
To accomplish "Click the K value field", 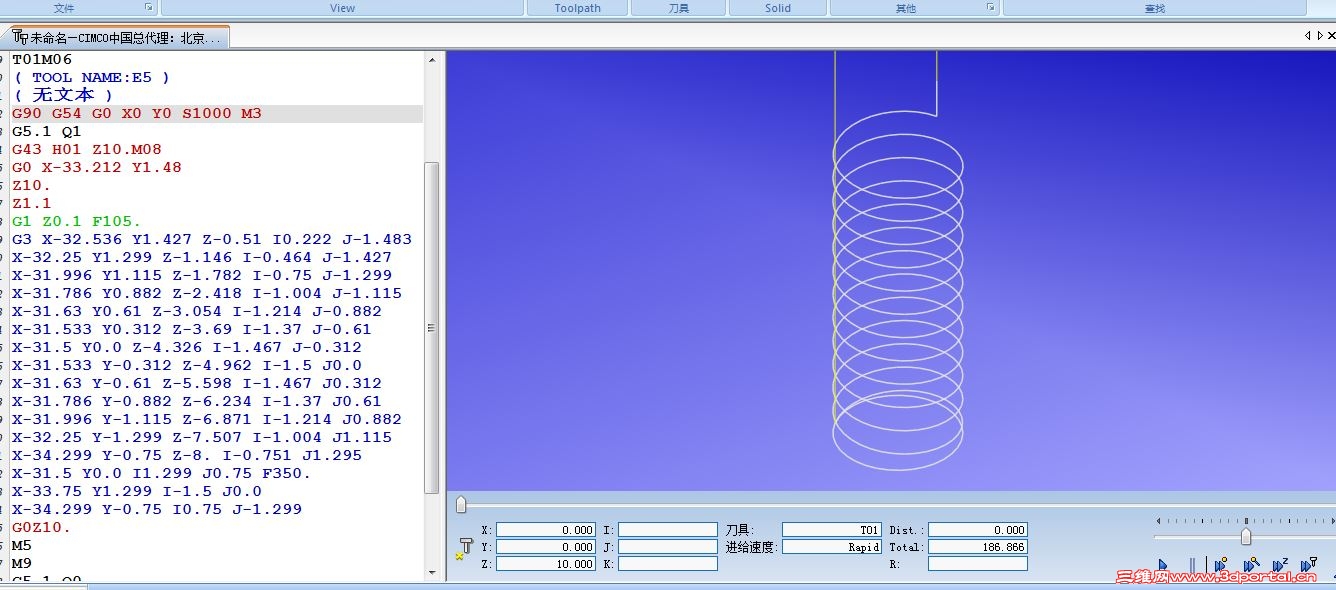I will coord(668,564).
